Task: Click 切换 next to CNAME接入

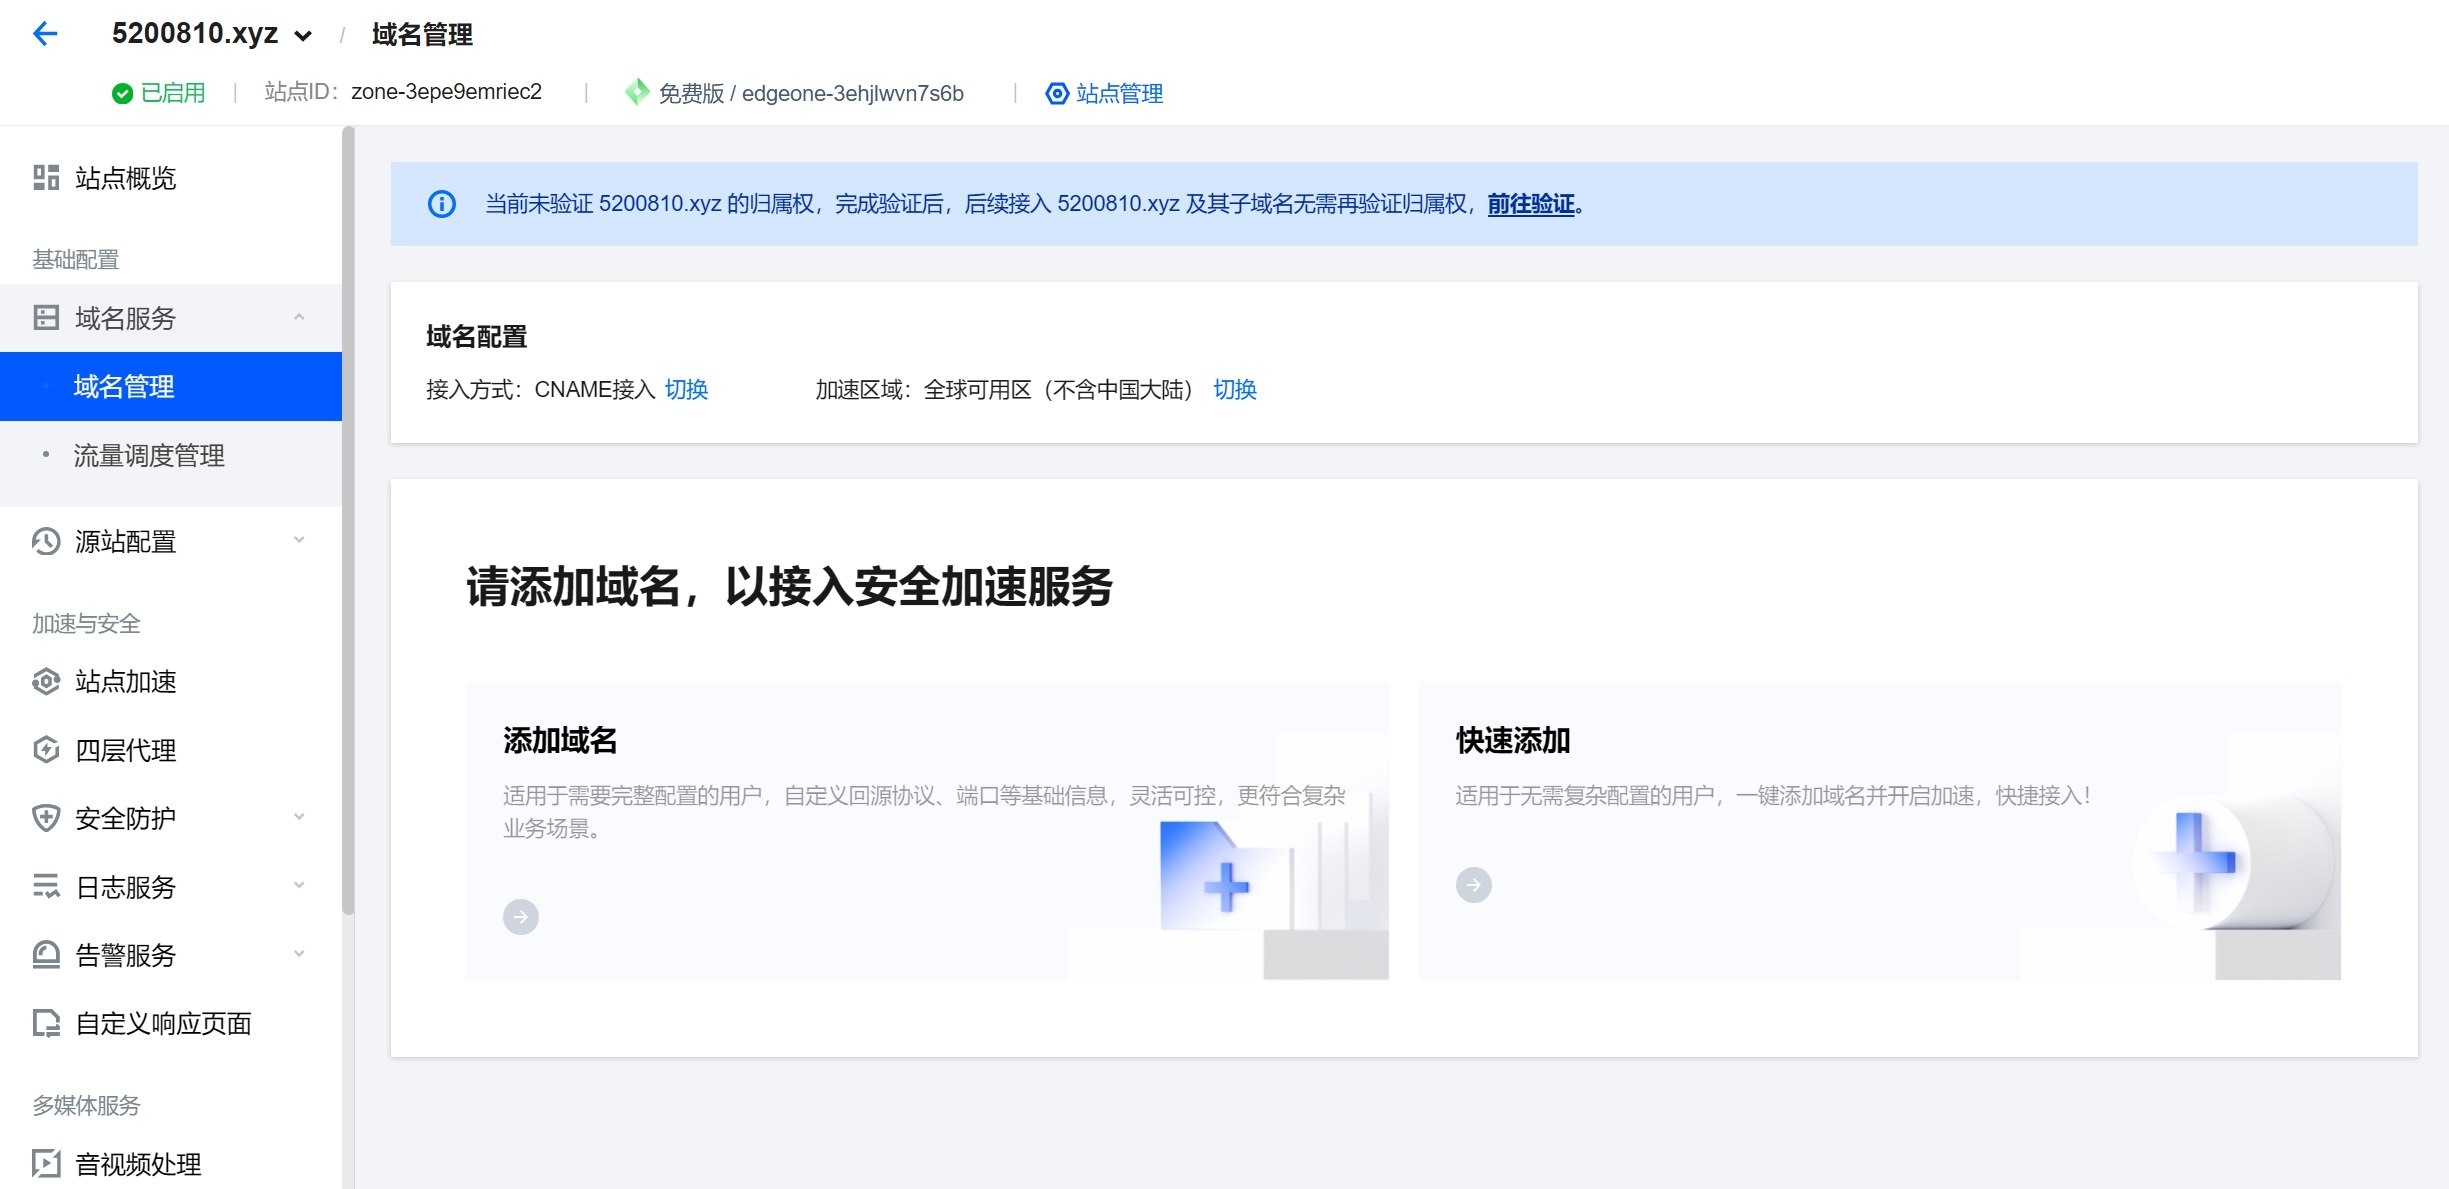Action: click(686, 390)
